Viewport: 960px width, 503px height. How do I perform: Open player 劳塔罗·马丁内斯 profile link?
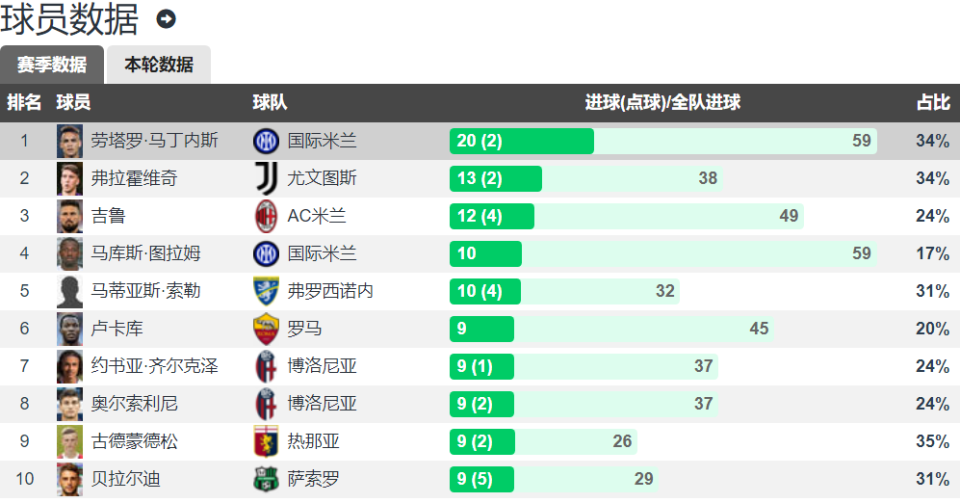[x=154, y=141]
